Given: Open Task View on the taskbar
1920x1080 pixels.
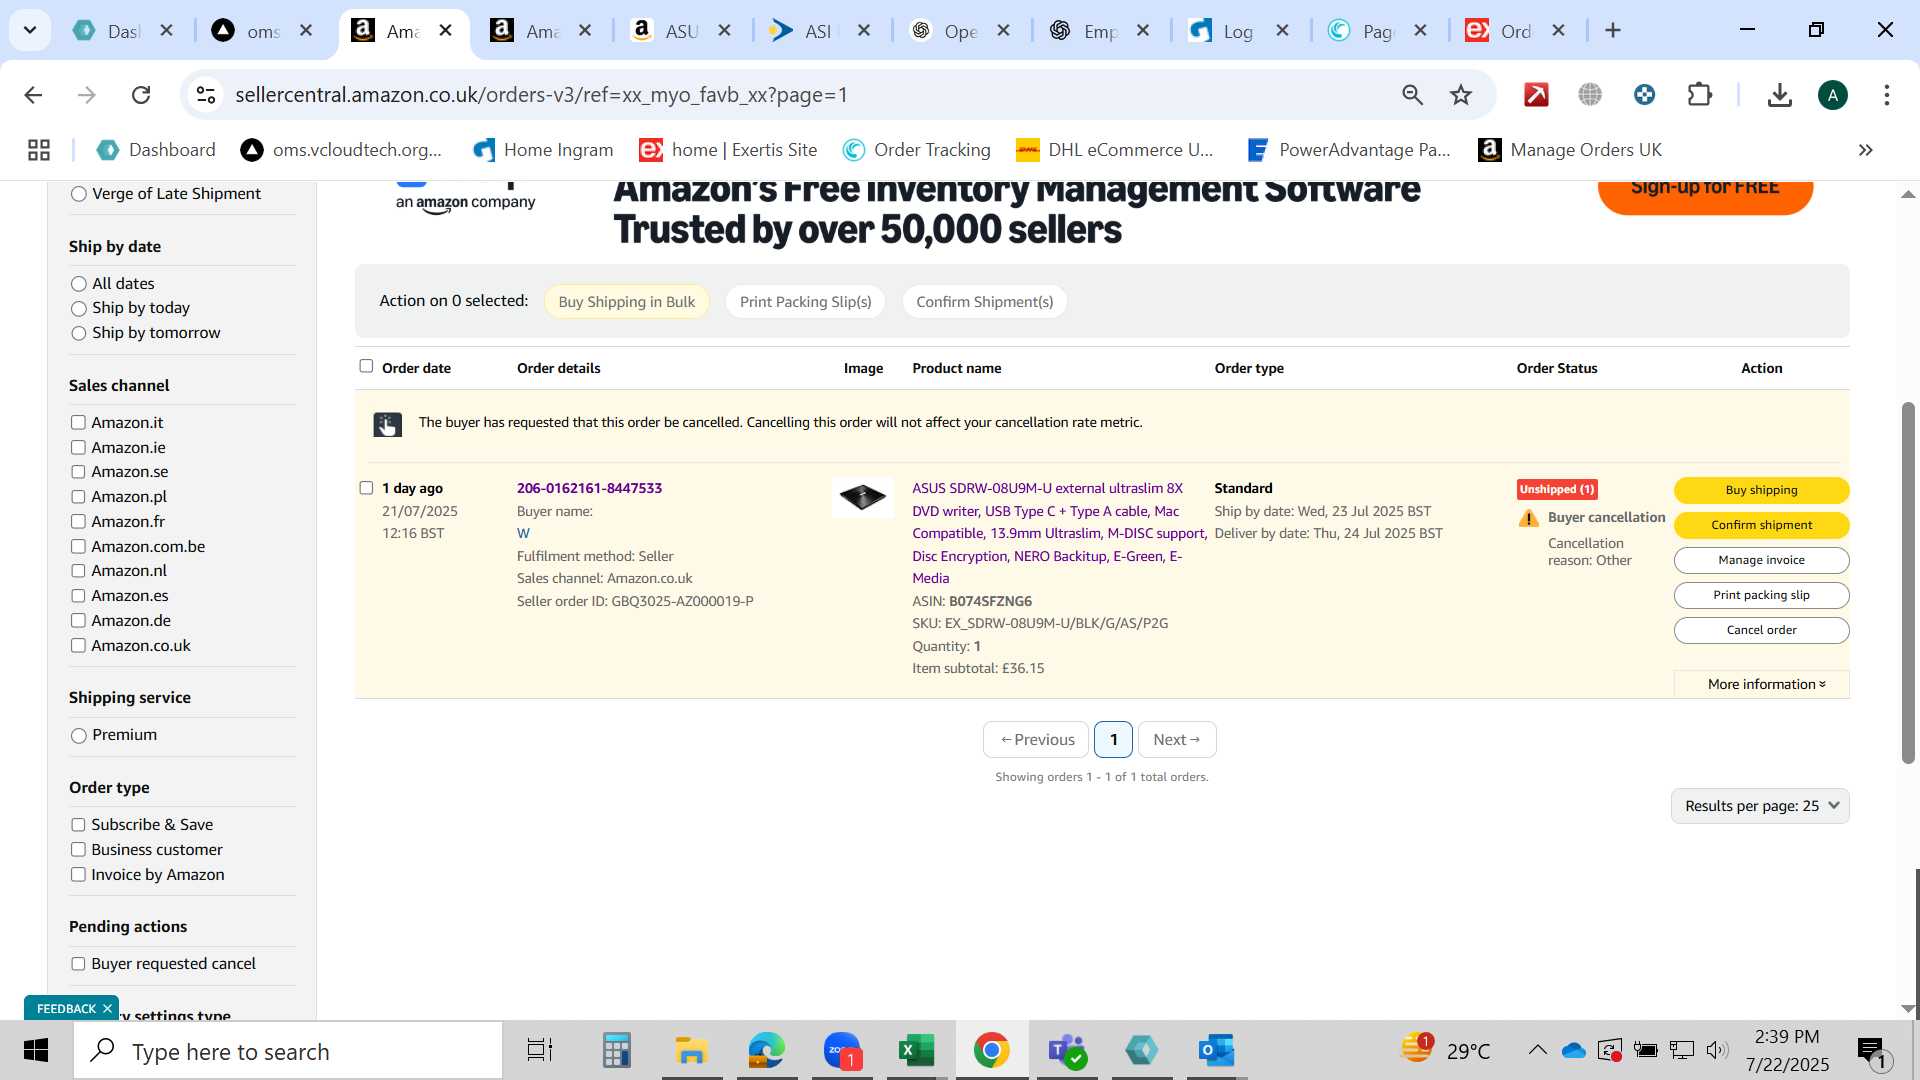Looking at the screenshot, I should (x=539, y=1051).
